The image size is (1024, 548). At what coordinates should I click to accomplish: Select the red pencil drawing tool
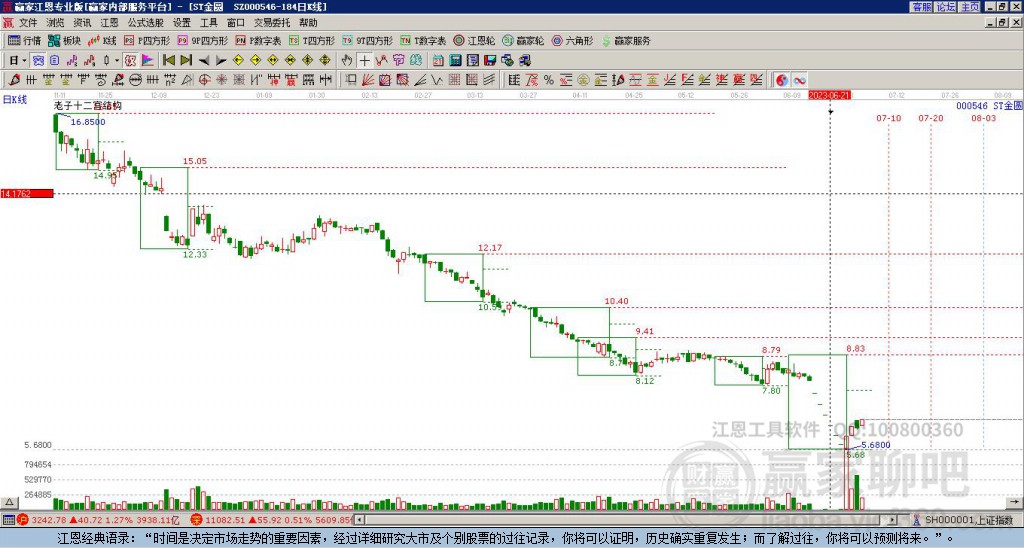pyautogui.click(x=14, y=80)
